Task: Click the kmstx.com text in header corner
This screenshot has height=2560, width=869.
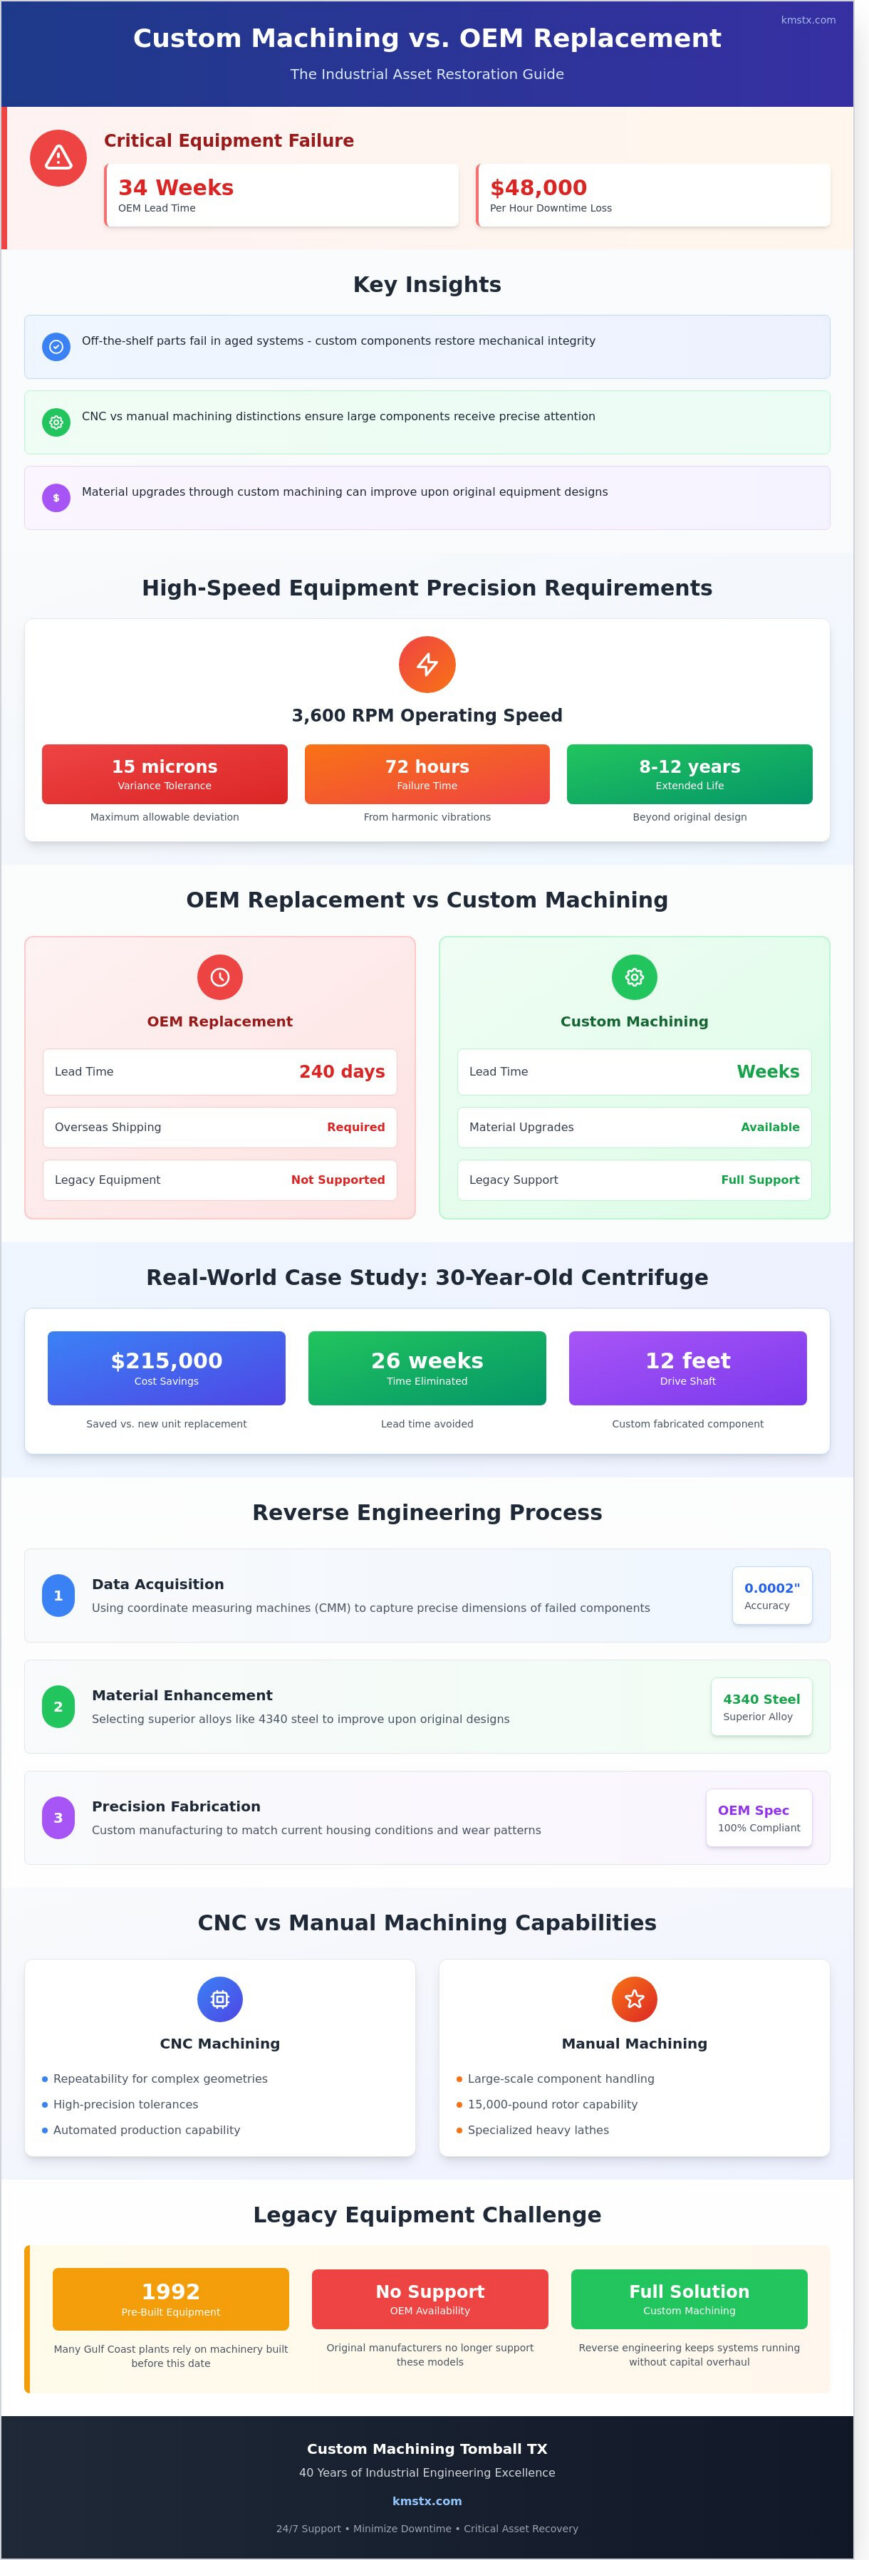Action: coord(808,20)
